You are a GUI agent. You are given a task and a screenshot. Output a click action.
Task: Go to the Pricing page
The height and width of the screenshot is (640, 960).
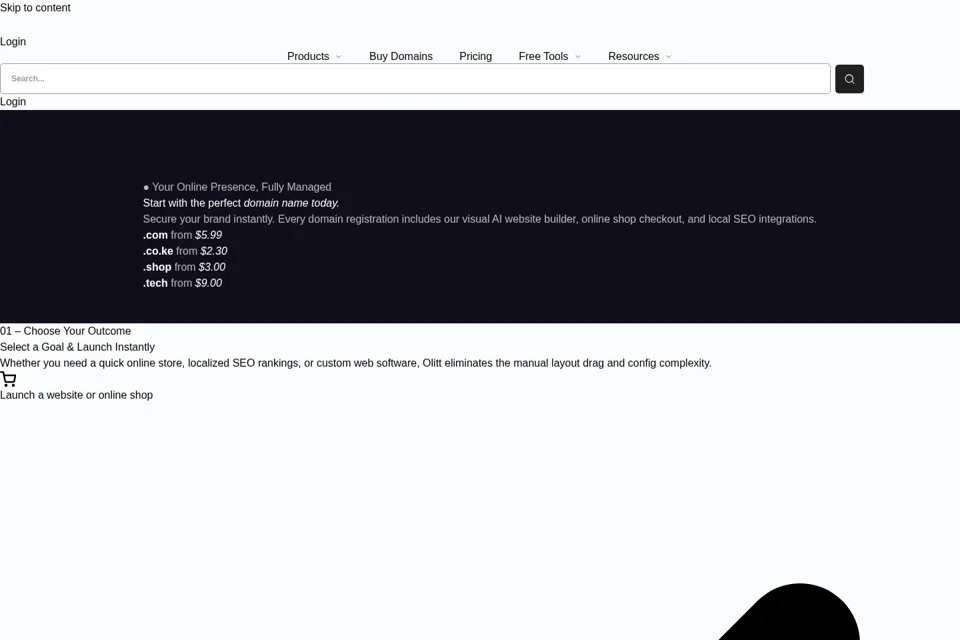[475, 56]
